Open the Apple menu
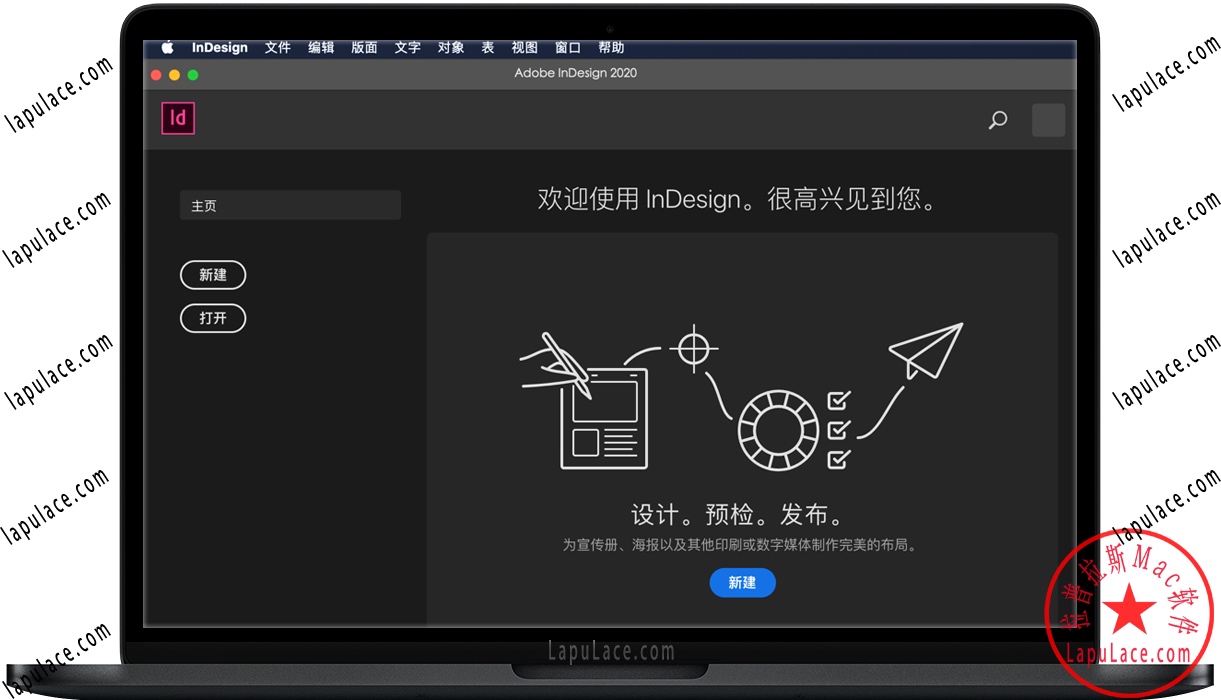Image resolution: width=1221 pixels, height=700 pixels. [x=168, y=47]
